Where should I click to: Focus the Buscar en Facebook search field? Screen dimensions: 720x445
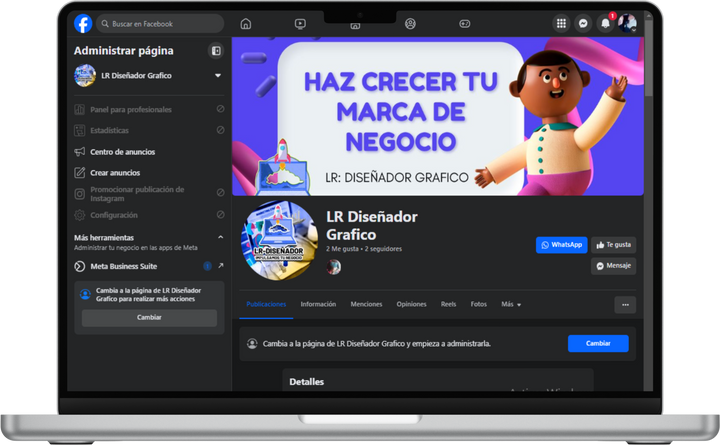(x=160, y=23)
